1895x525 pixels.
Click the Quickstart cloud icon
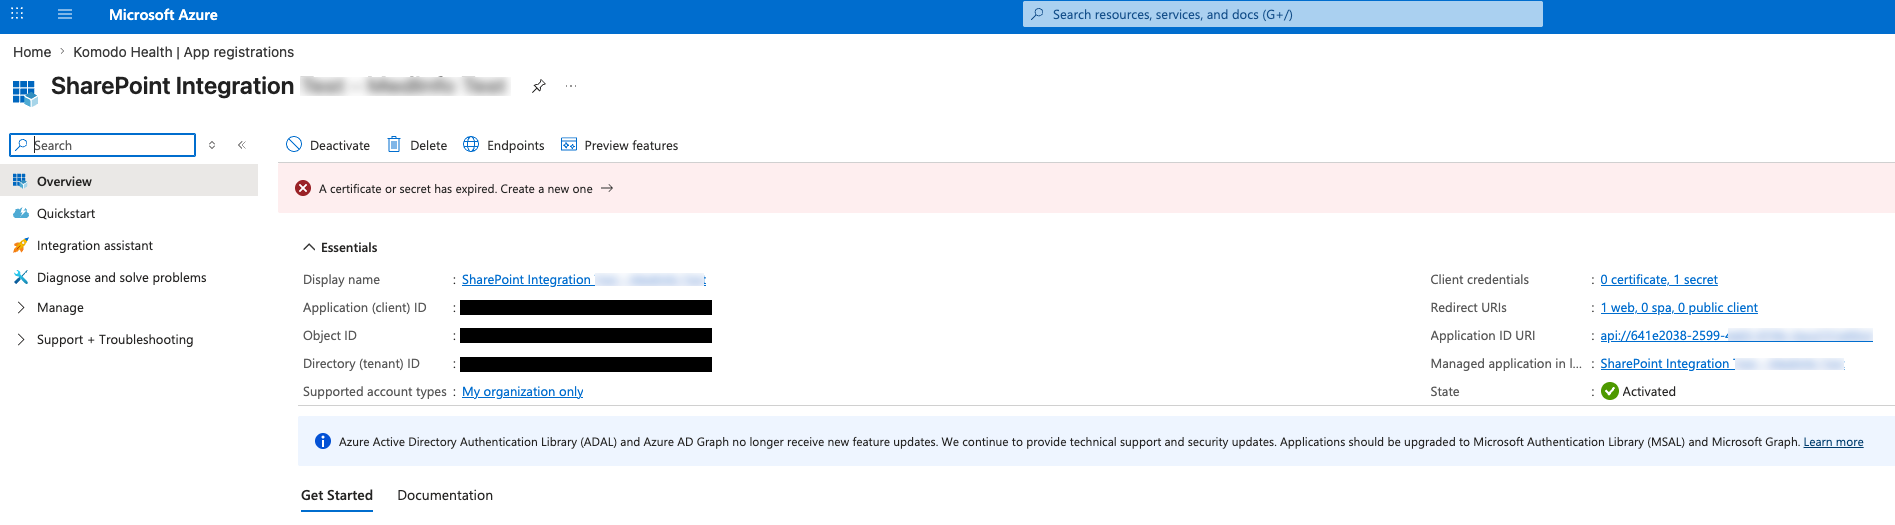[20, 213]
